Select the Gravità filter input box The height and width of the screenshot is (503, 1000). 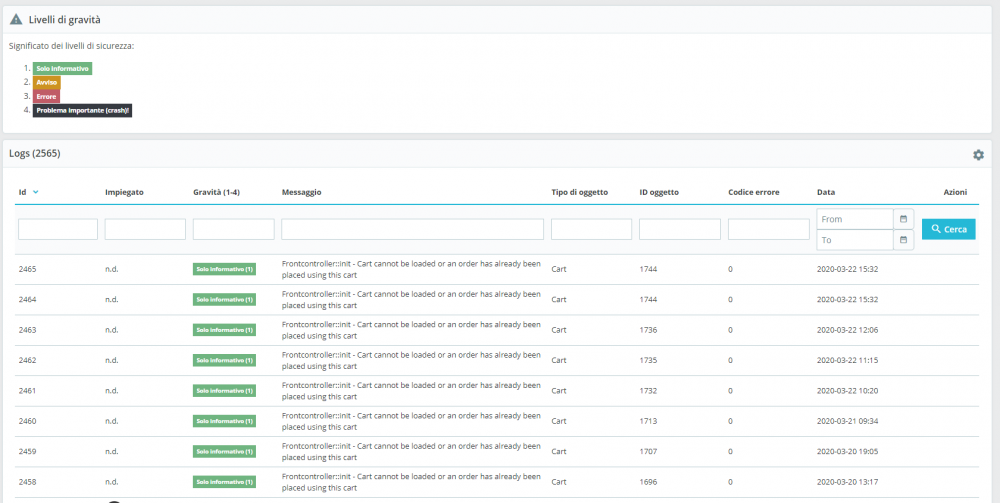(233, 229)
